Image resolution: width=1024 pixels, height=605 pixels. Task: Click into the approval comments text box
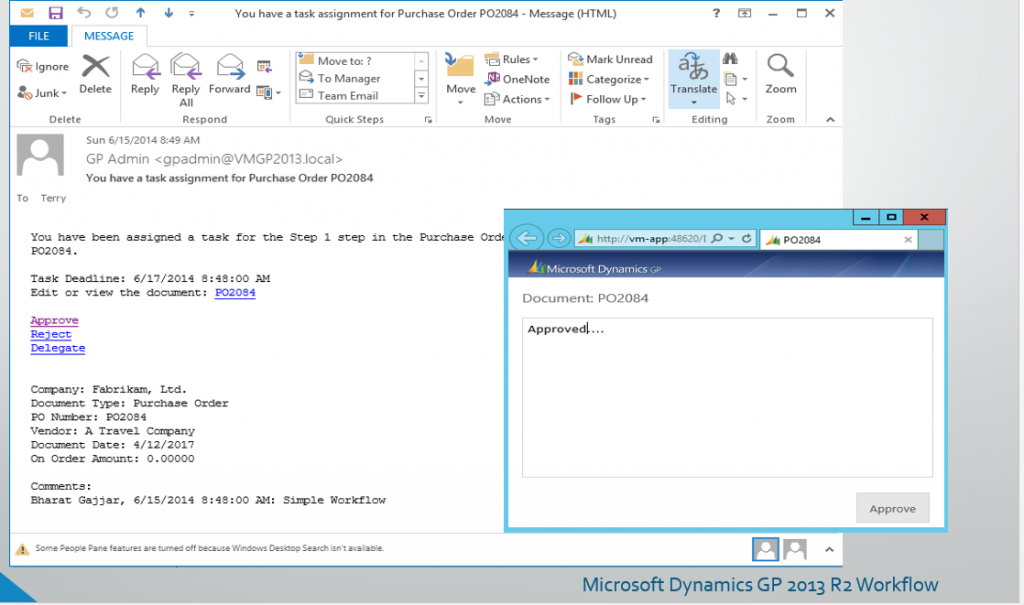(728, 398)
